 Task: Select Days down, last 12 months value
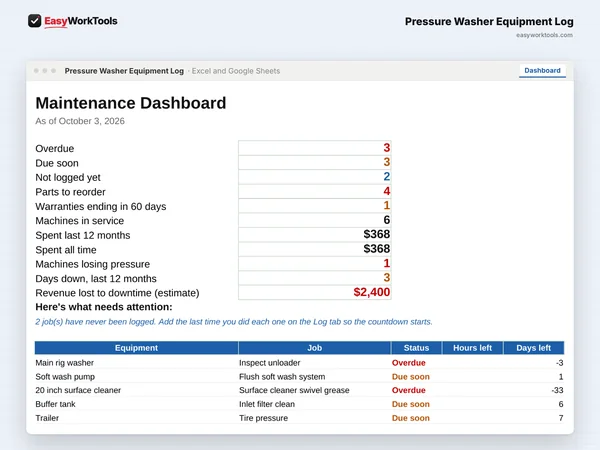[315, 278]
